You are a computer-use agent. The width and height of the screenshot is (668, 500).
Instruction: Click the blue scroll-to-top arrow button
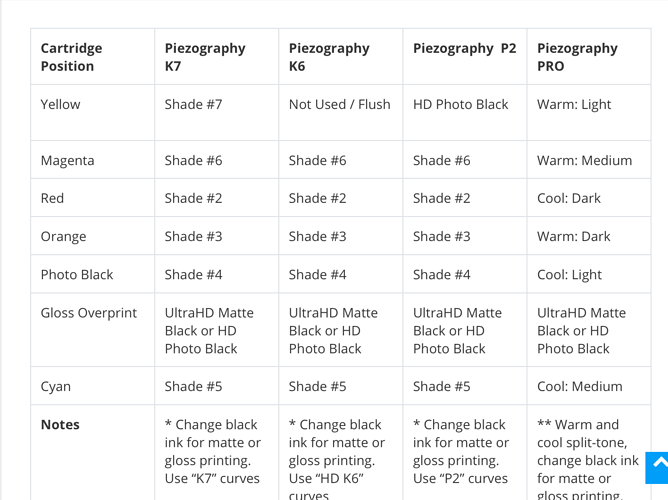[657, 468]
